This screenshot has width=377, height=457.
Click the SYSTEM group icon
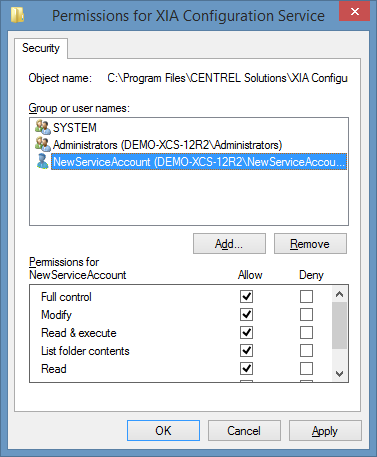point(43,127)
